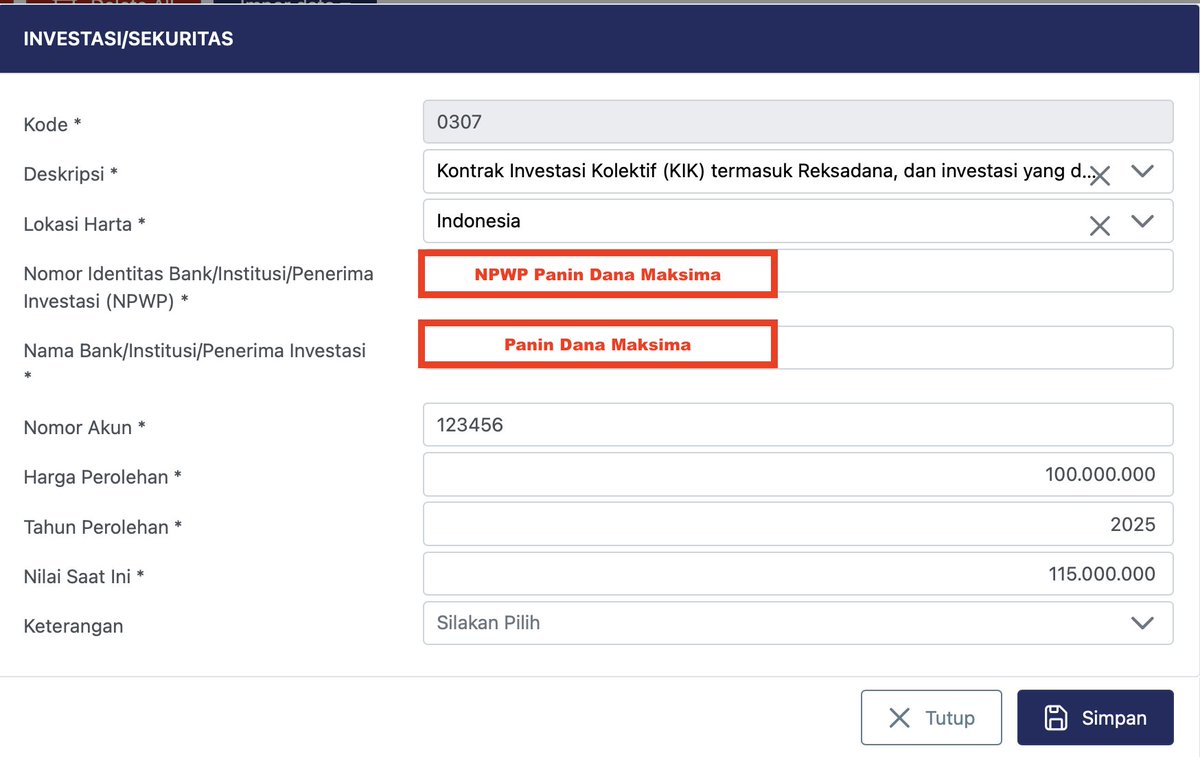Click the 'Harga Perolehan *' label
The height and width of the screenshot is (757, 1200).
click(x=102, y=477)
